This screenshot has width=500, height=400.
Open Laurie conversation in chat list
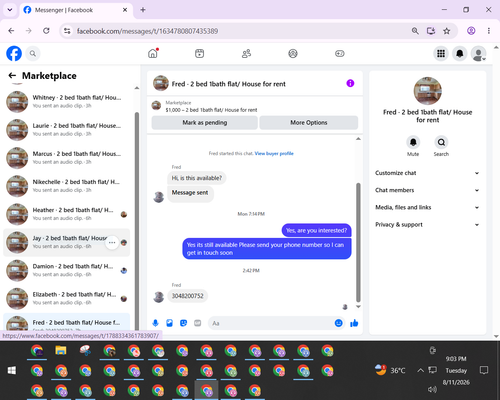(67, 130)
